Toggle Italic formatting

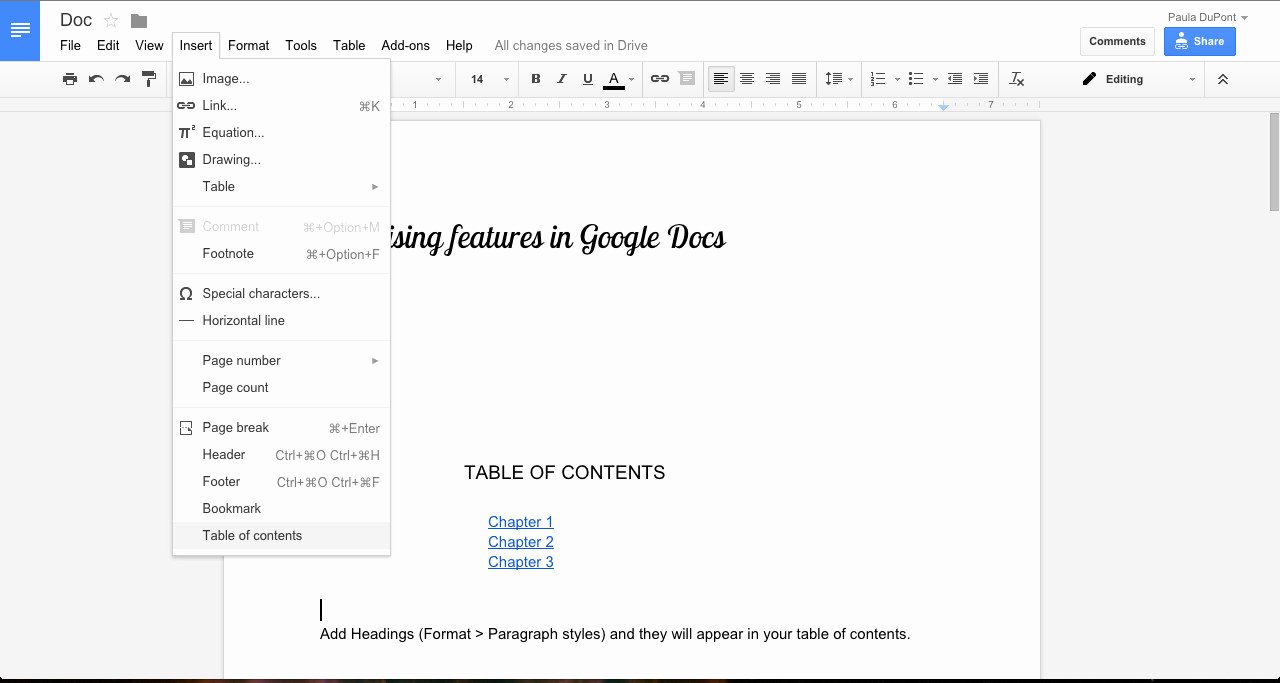[562, 79]
